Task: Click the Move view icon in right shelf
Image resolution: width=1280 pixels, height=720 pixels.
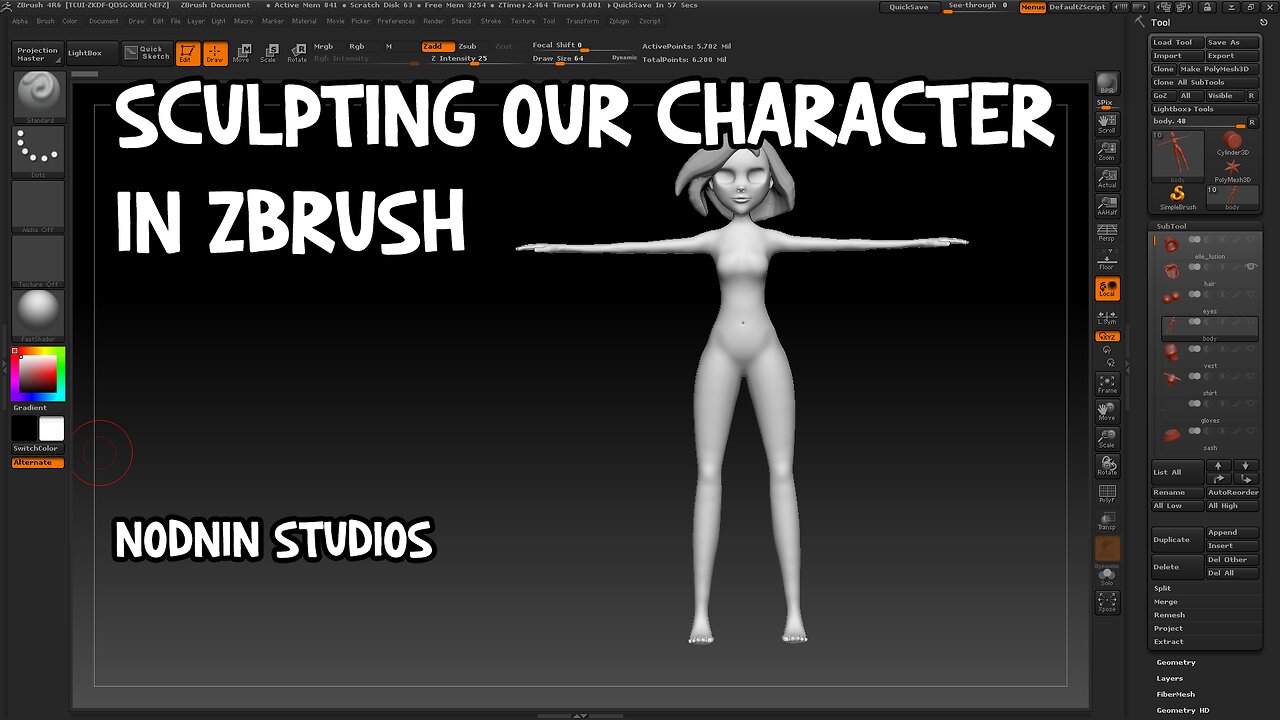Action: point(1107,411)
